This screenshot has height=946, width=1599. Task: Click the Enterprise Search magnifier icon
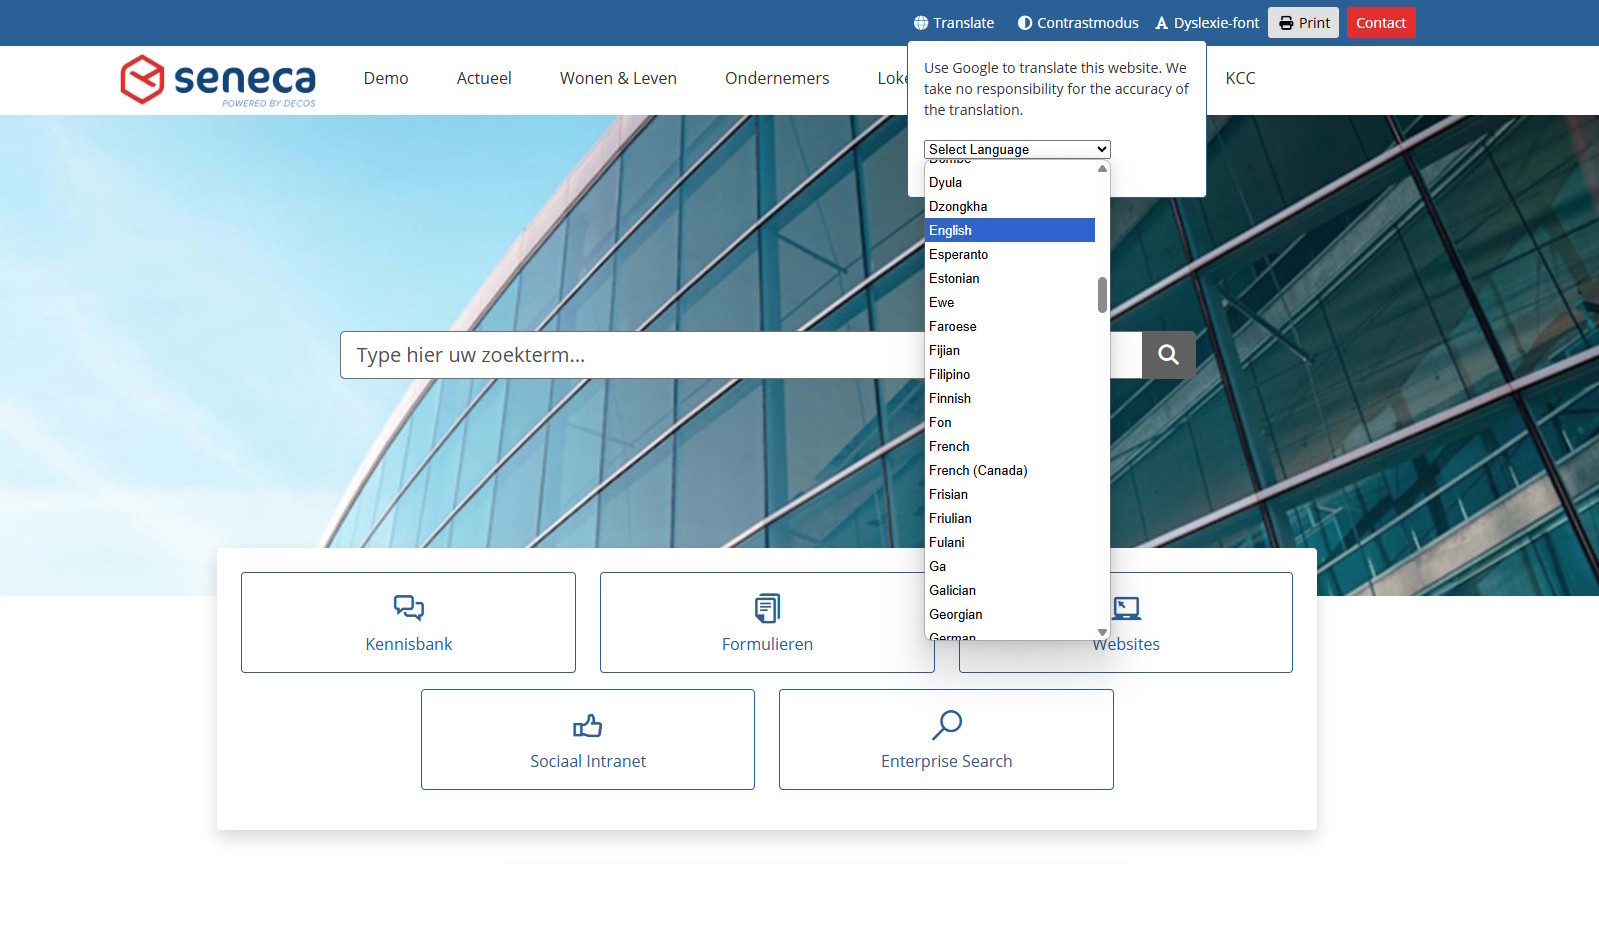point(946,724)
